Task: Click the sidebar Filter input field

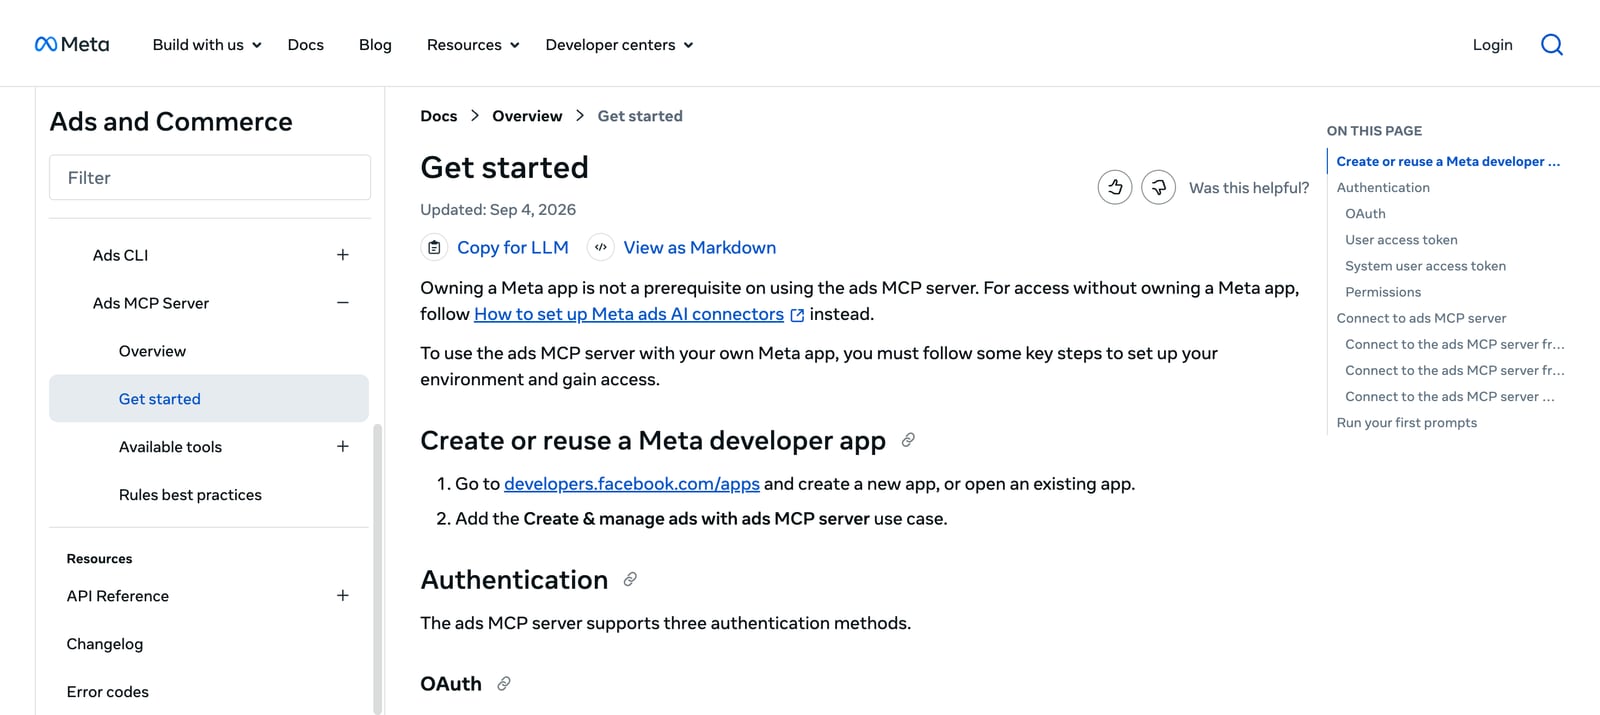Action: [x=210, y=177]
